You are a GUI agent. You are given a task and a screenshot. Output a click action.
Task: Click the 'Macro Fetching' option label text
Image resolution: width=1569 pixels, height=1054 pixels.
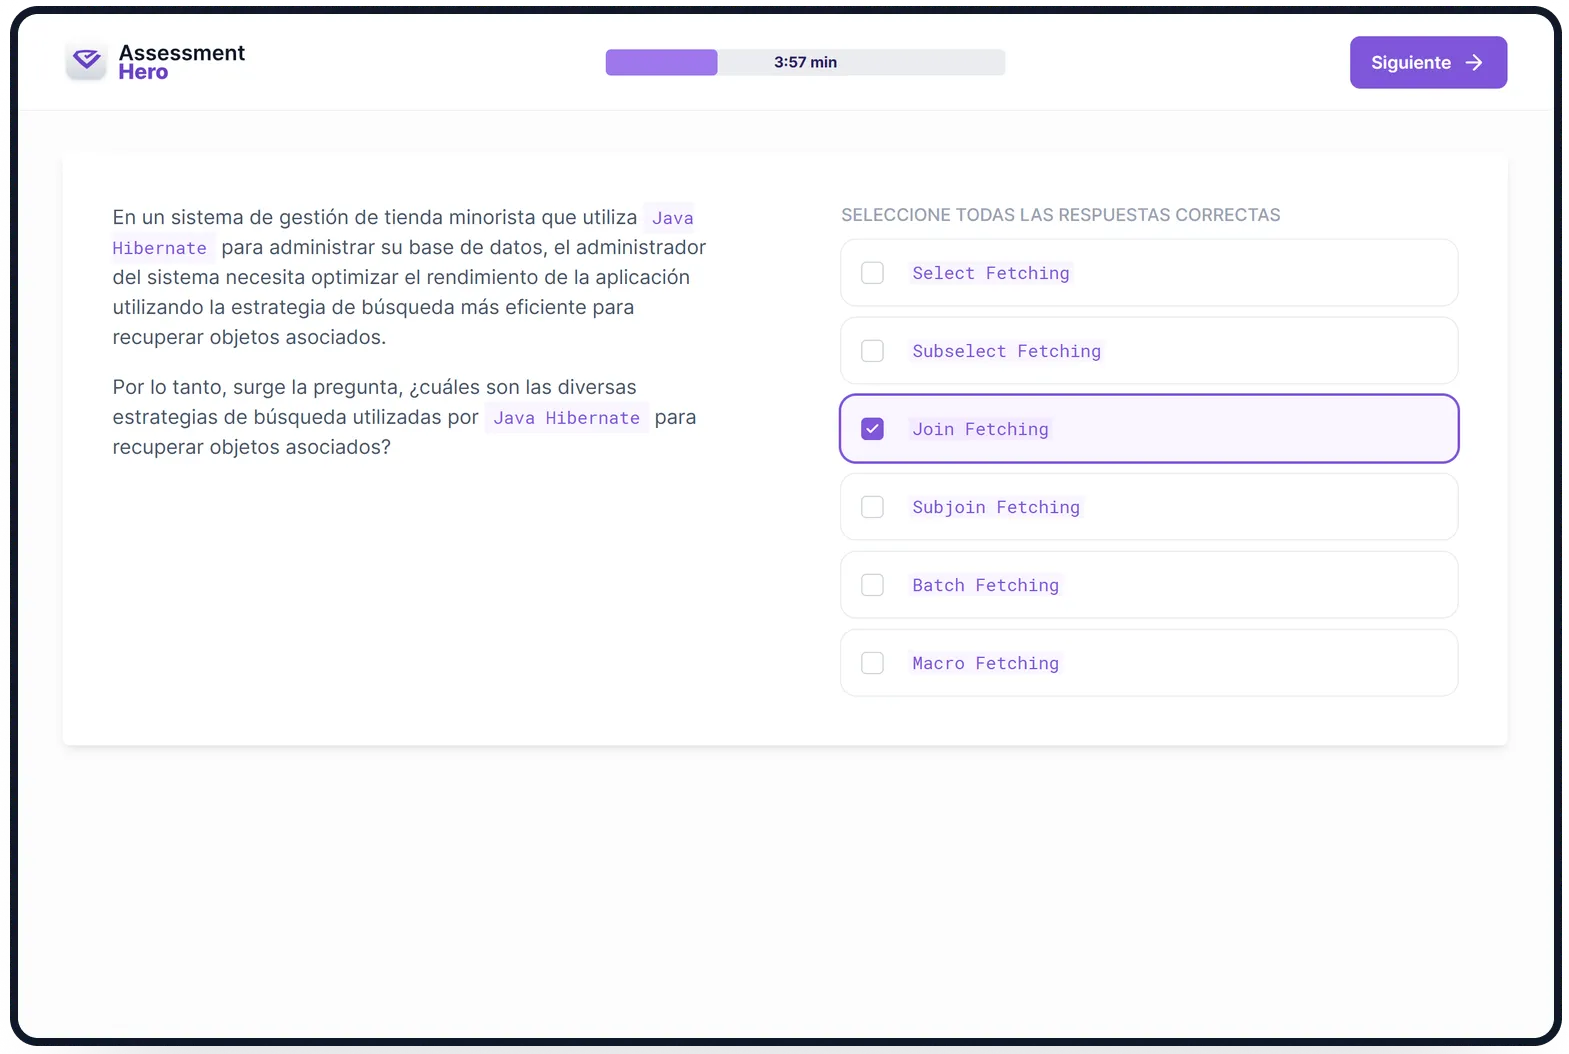[x=985, y=663]
